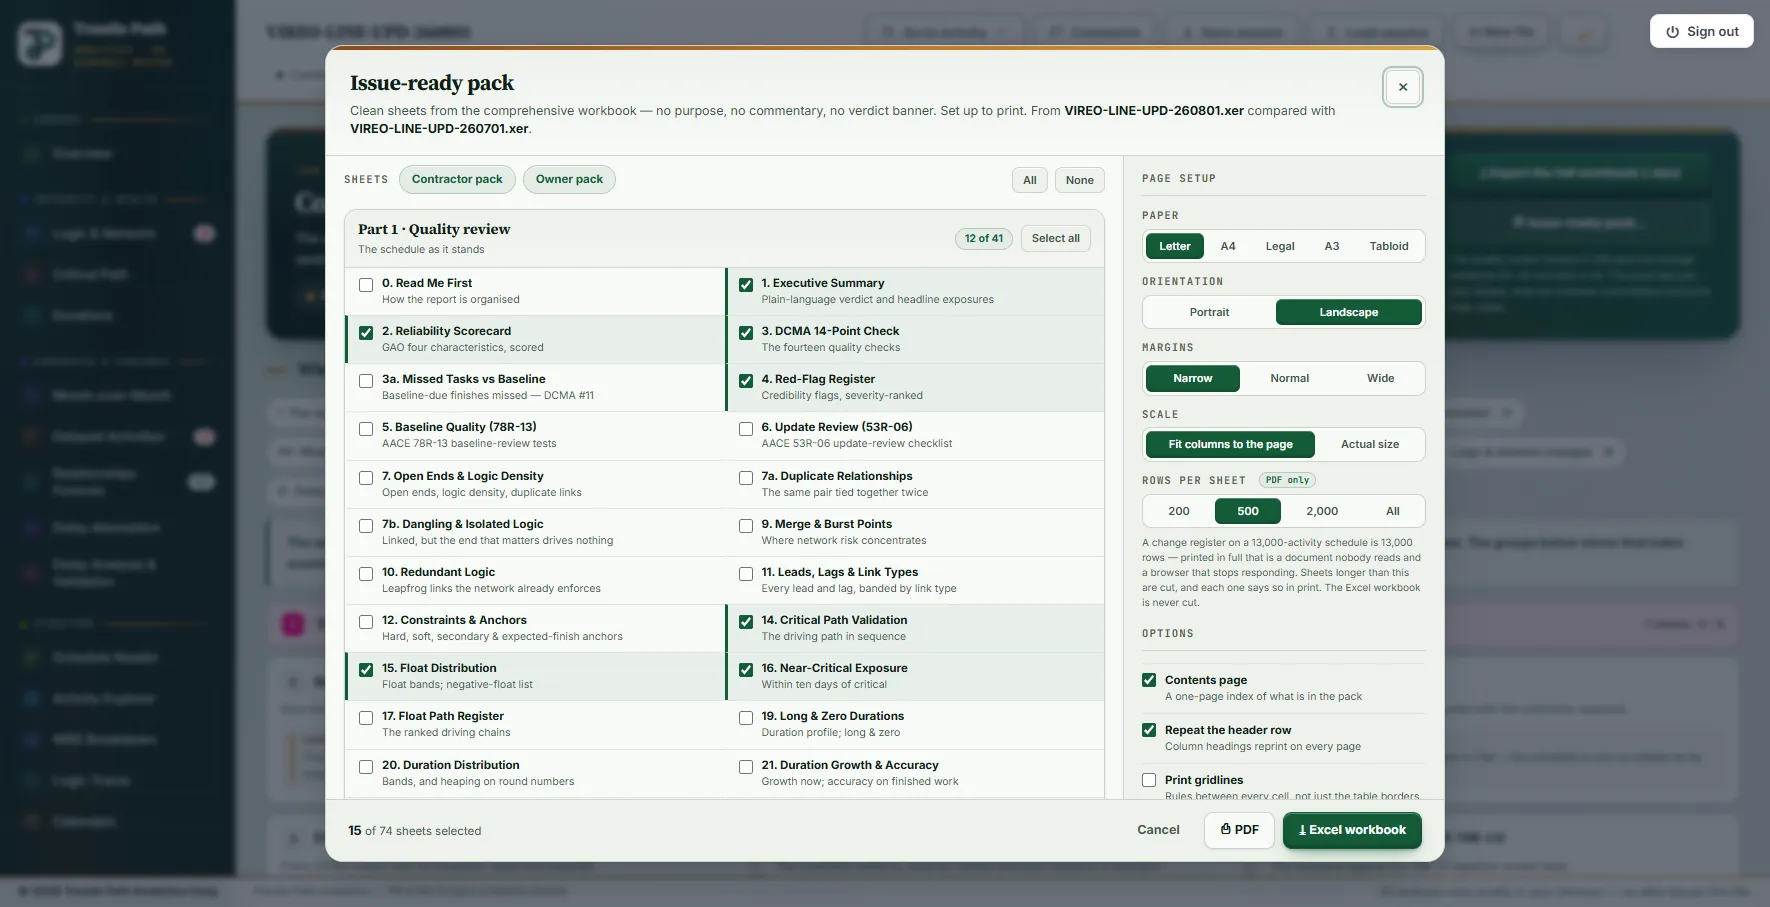Enable 21. Duration Growth & Accuracy
The image size is (1770, 907).
(746, 767)
